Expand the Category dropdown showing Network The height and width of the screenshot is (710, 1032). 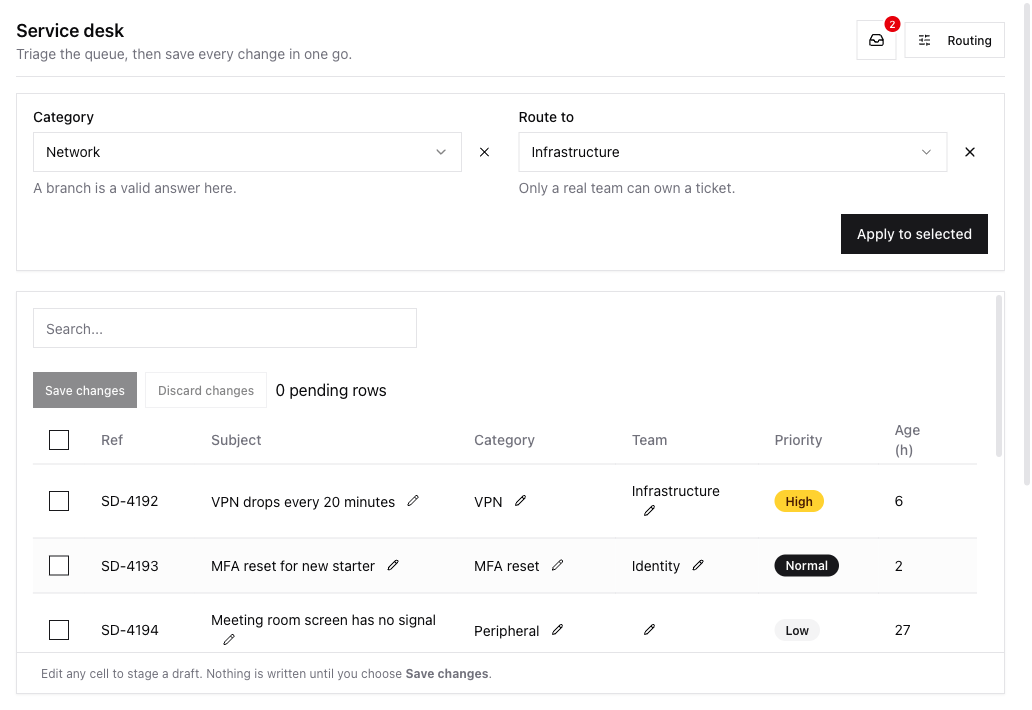pyautogui.click(x=247, y=152)
